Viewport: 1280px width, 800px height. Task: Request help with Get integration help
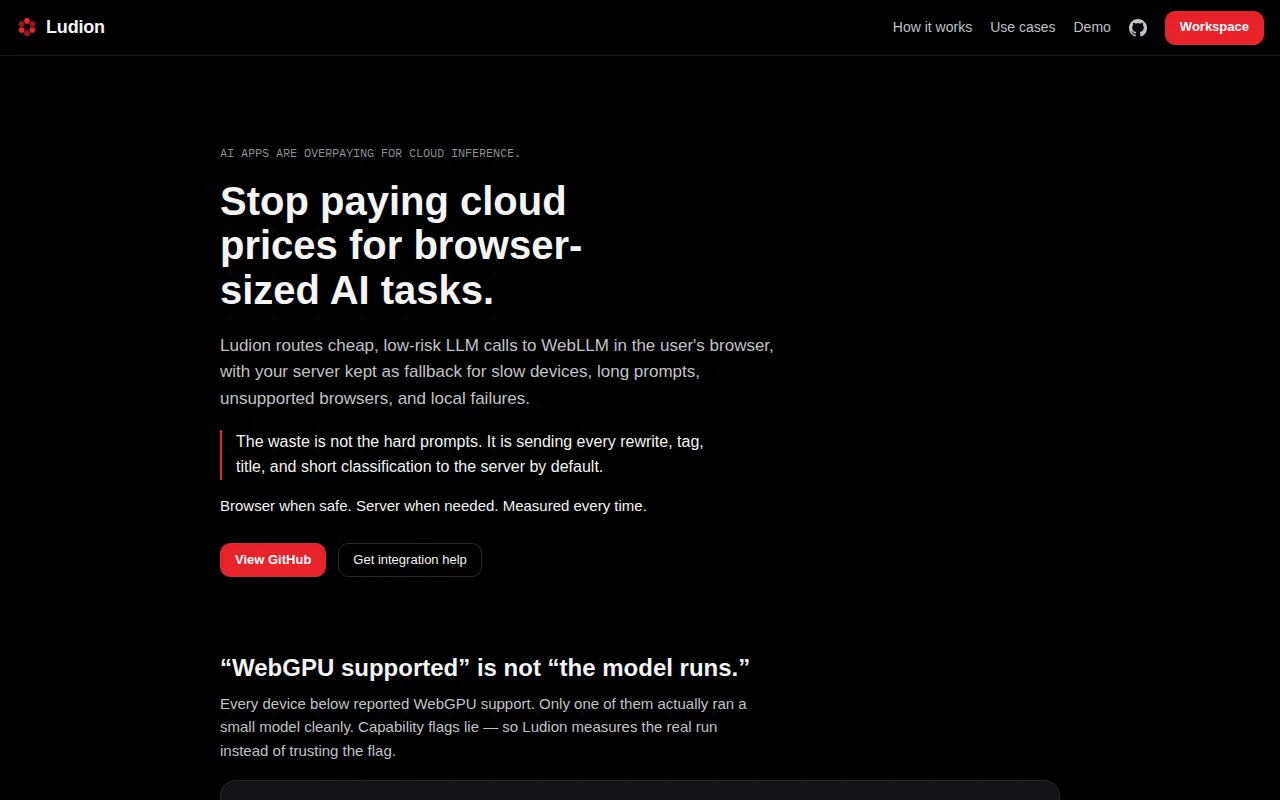coord(410,560)
